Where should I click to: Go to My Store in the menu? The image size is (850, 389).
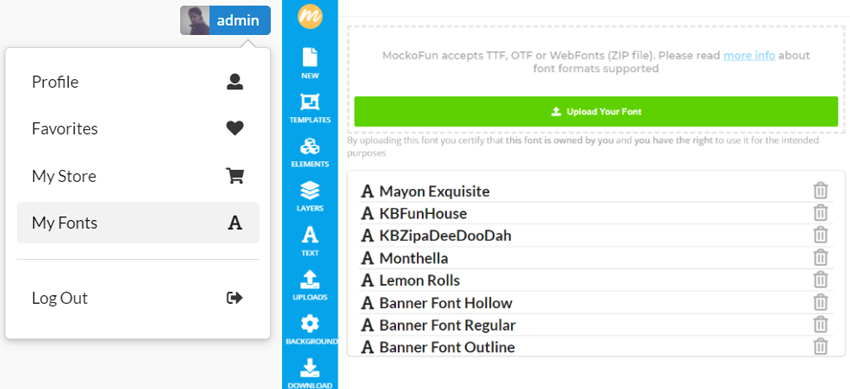pyautogui.click(x=138, y=176)
